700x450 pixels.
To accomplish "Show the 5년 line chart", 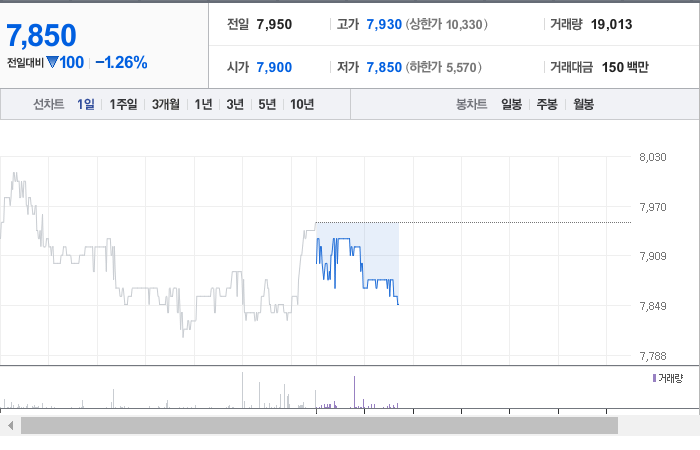I will (x=267, y=104).
